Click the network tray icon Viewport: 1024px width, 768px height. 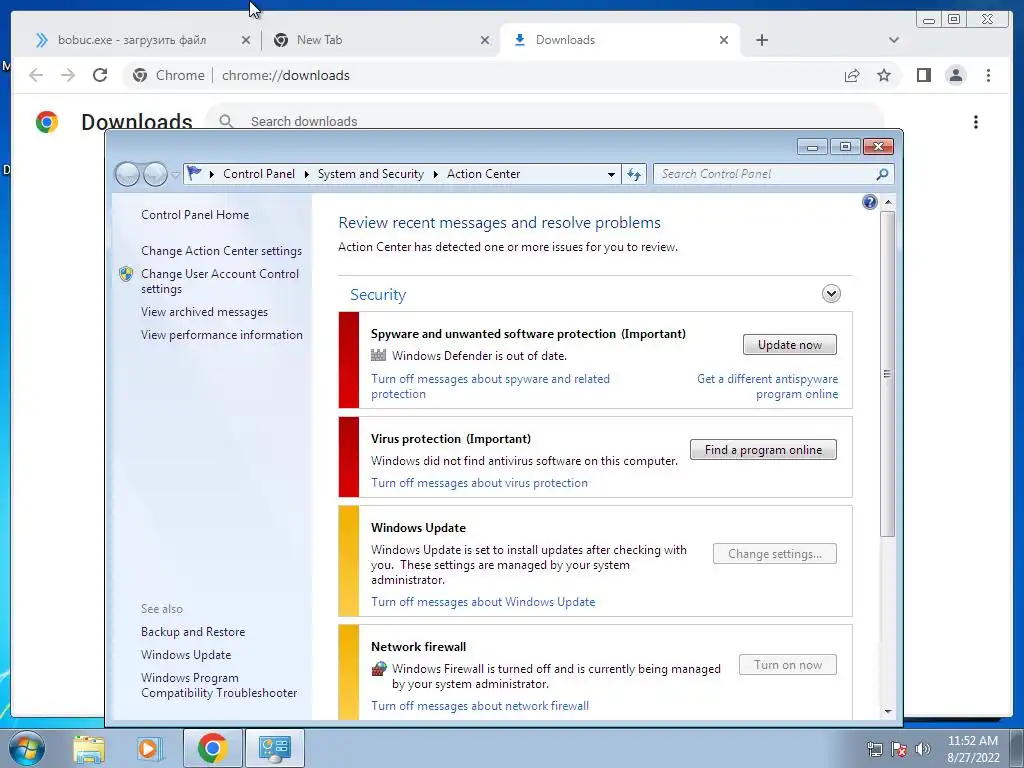point(874,749)
